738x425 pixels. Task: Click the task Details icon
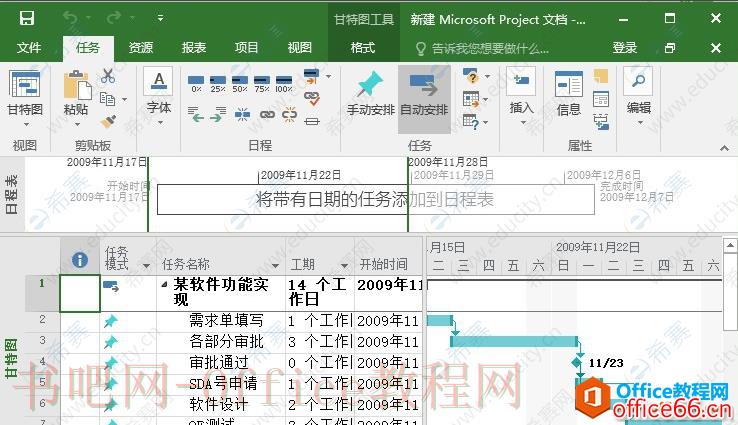(x=601, y=99)
